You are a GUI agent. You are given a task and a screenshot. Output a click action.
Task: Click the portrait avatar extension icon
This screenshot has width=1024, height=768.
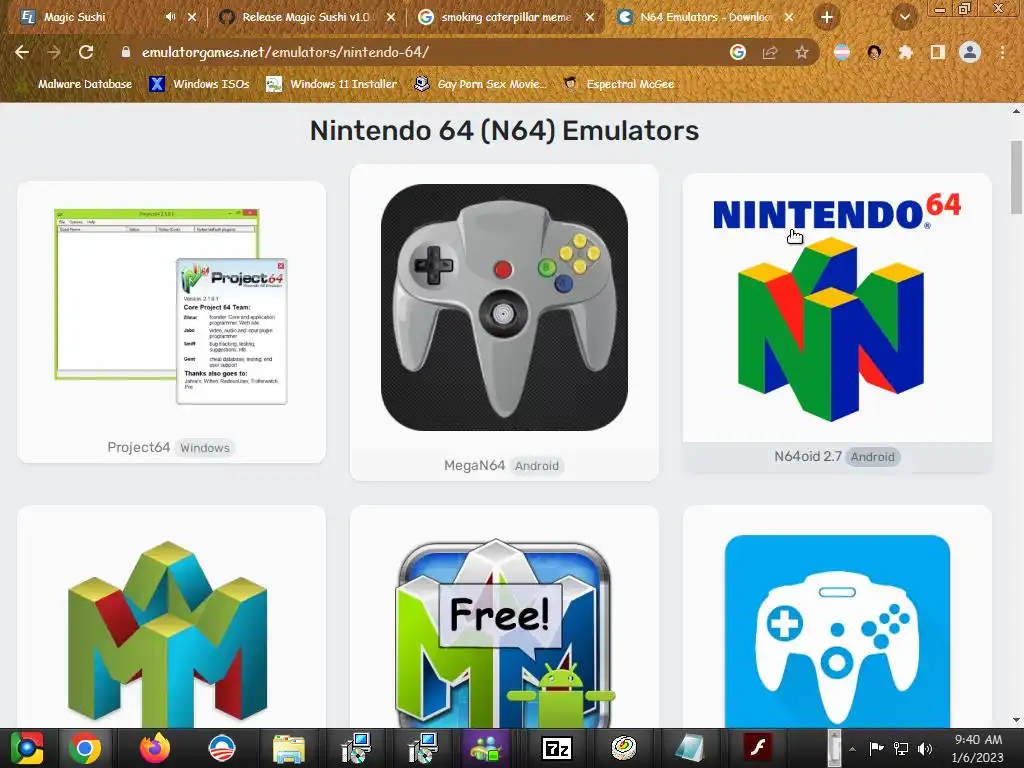(874, 52)
